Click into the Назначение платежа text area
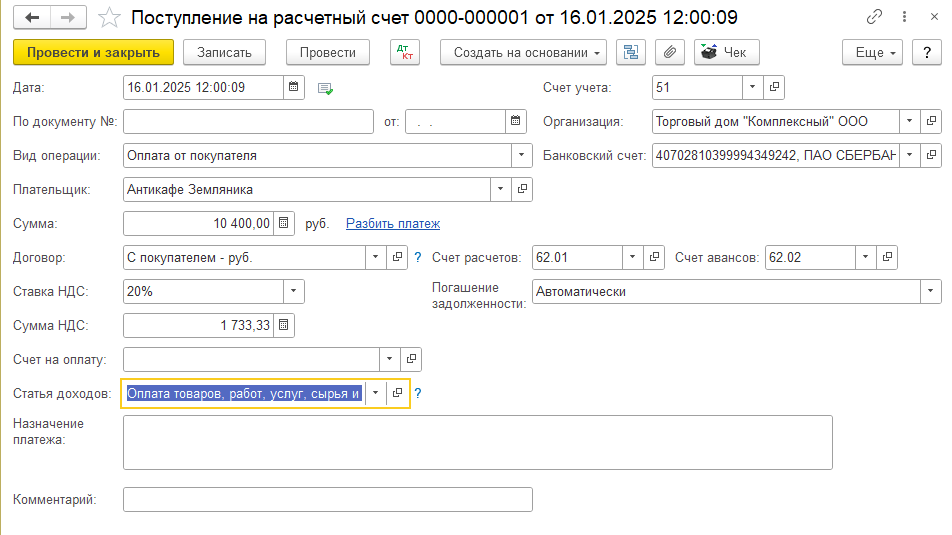Screen dimensions: 952x535 tap(478, 443)
